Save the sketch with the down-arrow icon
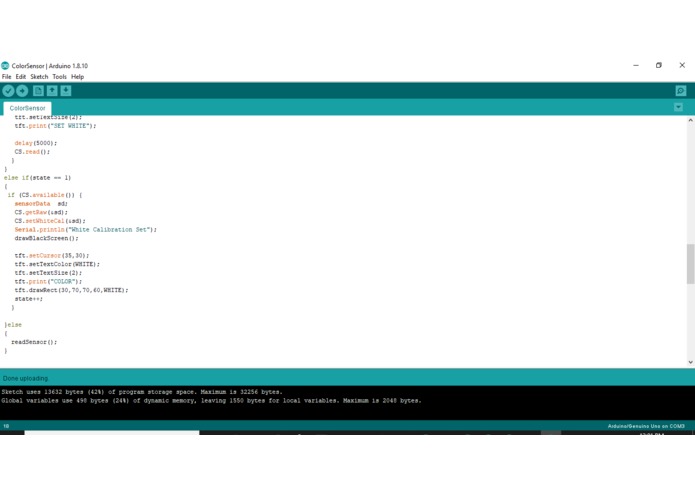The image size is (695, 494). click(x=66, y=91)
